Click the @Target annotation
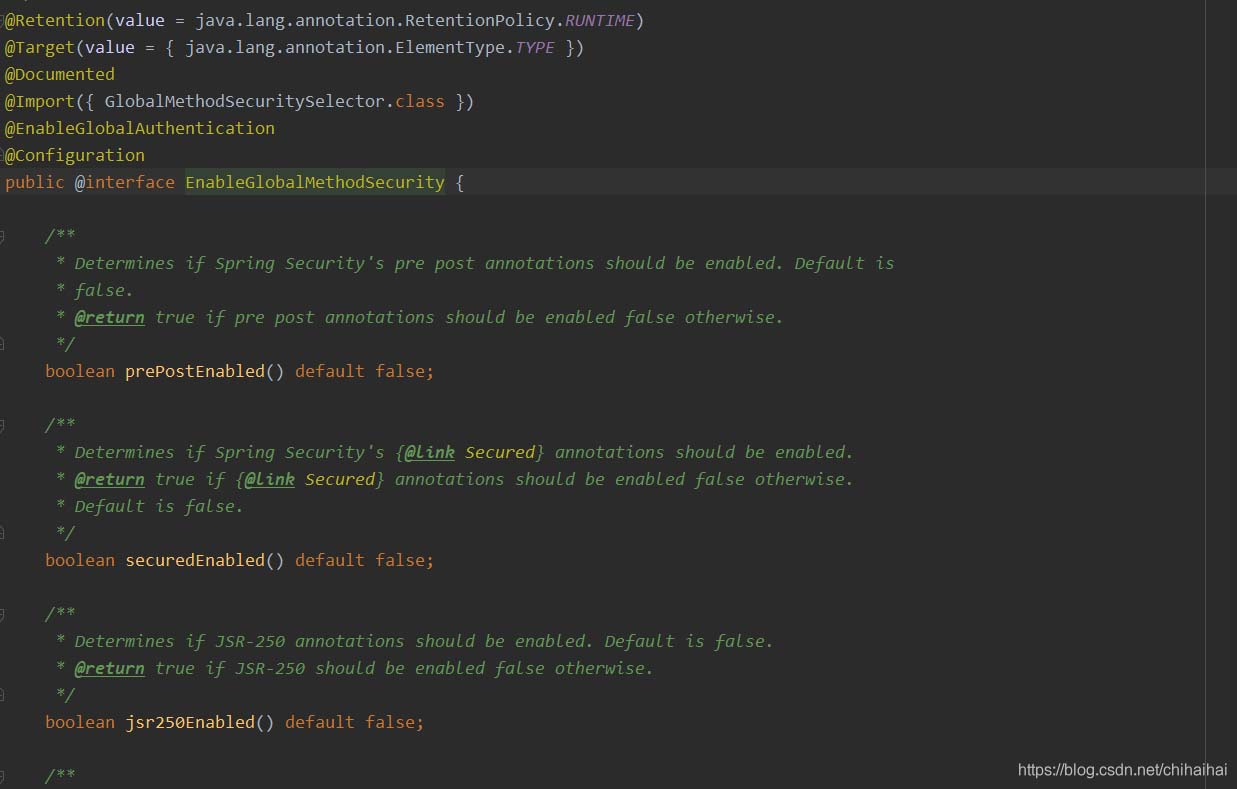 coord(40,47)
